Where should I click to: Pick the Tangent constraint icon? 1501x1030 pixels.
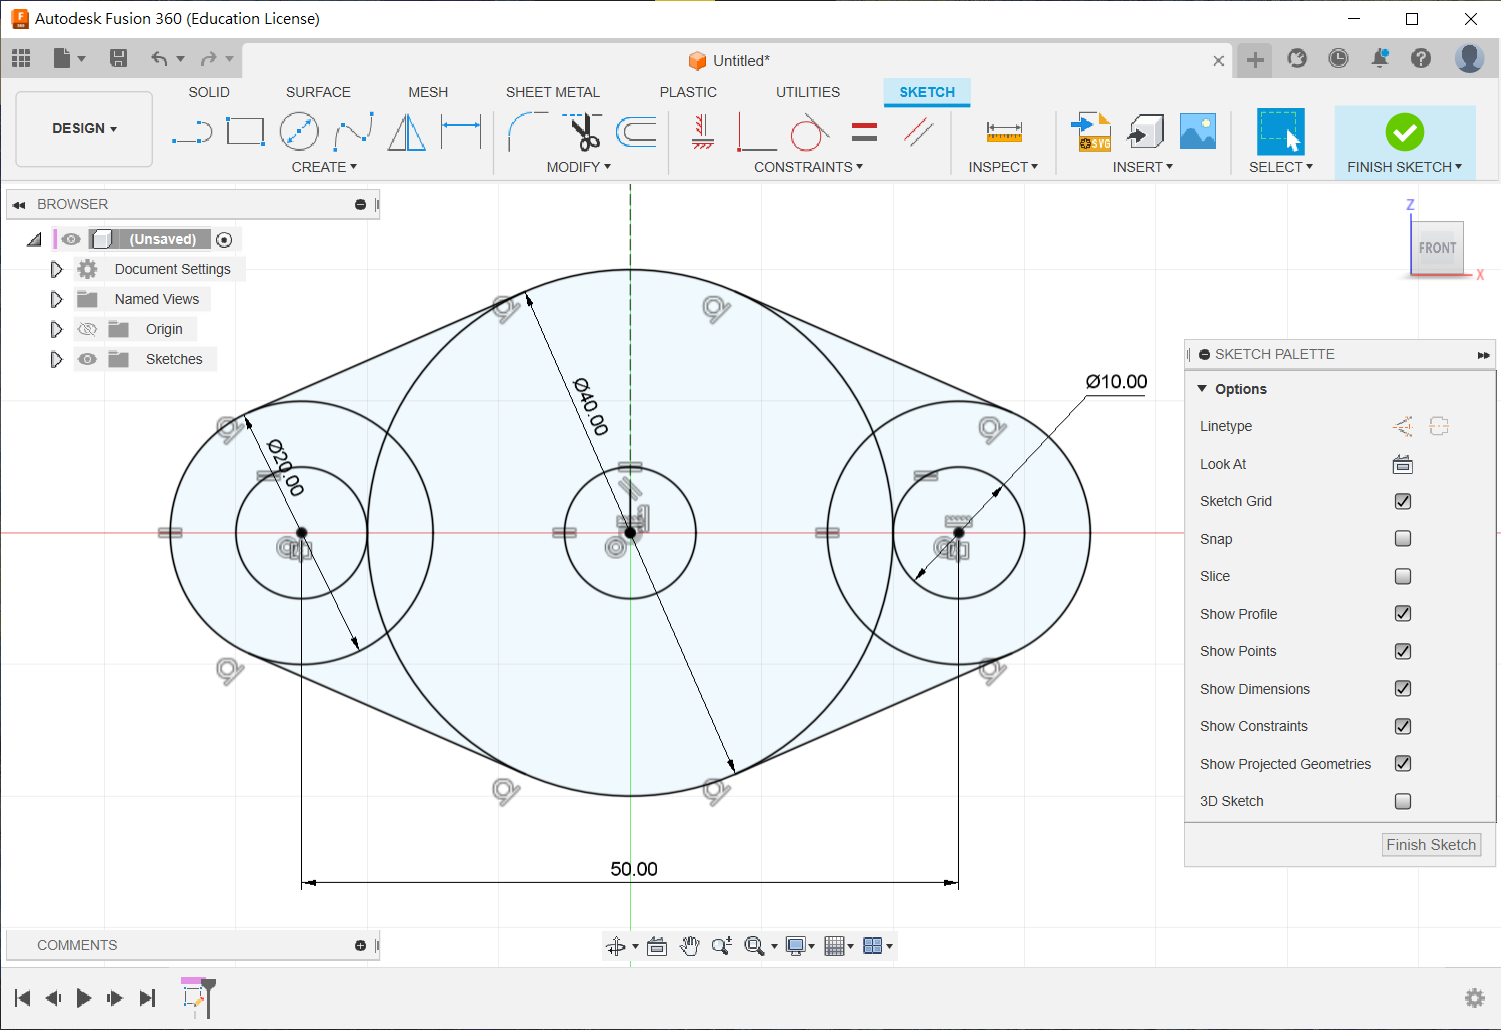(809, 131)
